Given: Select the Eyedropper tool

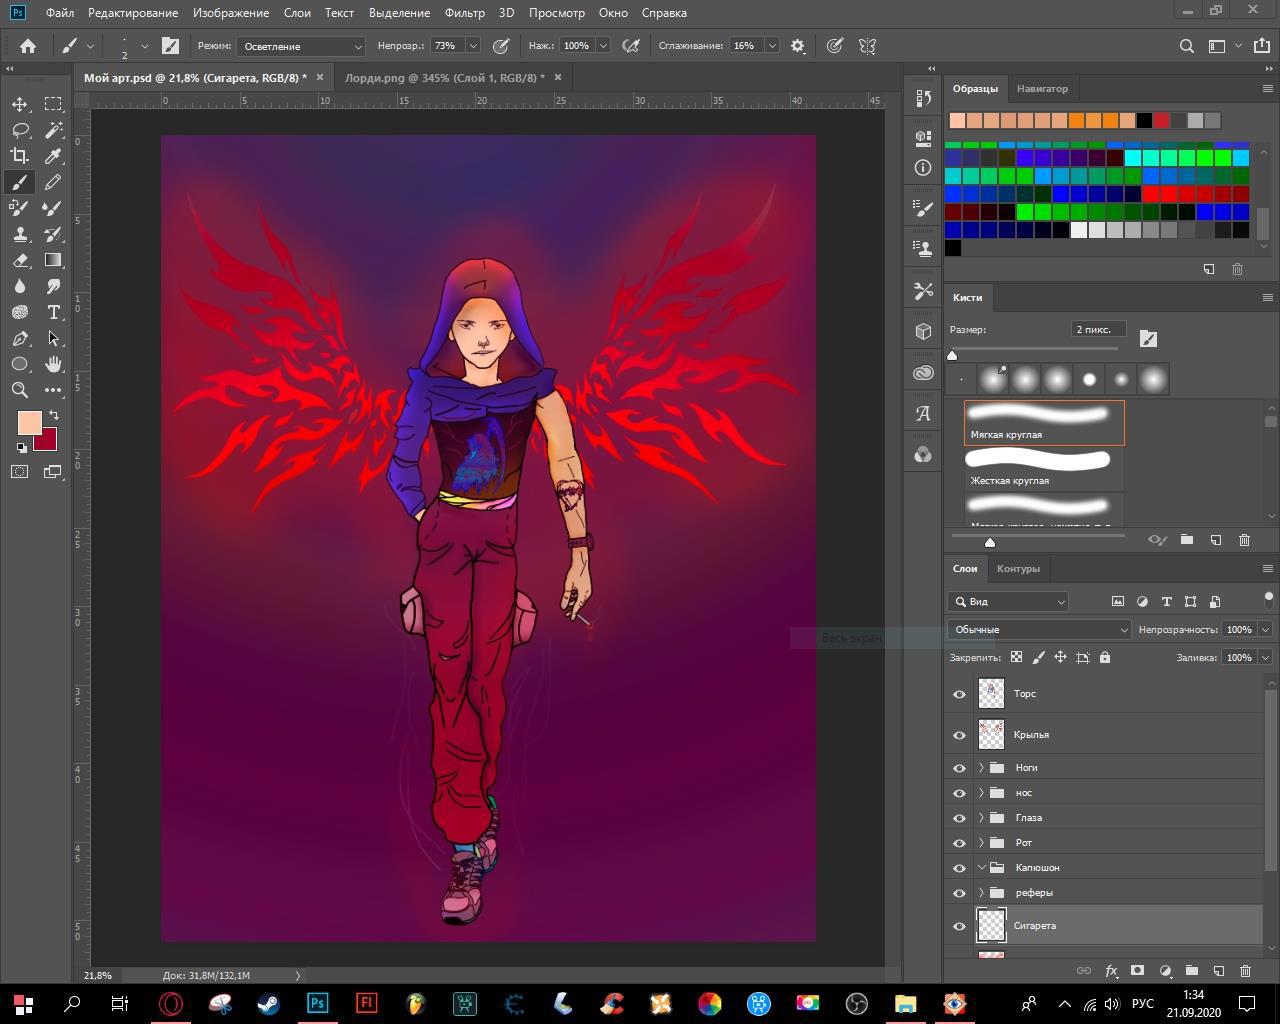Looking at the screenshot, I should click(53, 156).
